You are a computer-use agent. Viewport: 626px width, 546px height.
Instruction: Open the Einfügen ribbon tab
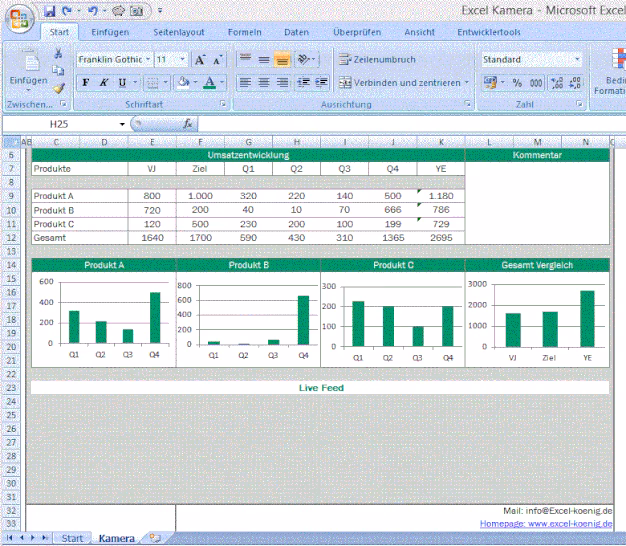coord(110,32)
